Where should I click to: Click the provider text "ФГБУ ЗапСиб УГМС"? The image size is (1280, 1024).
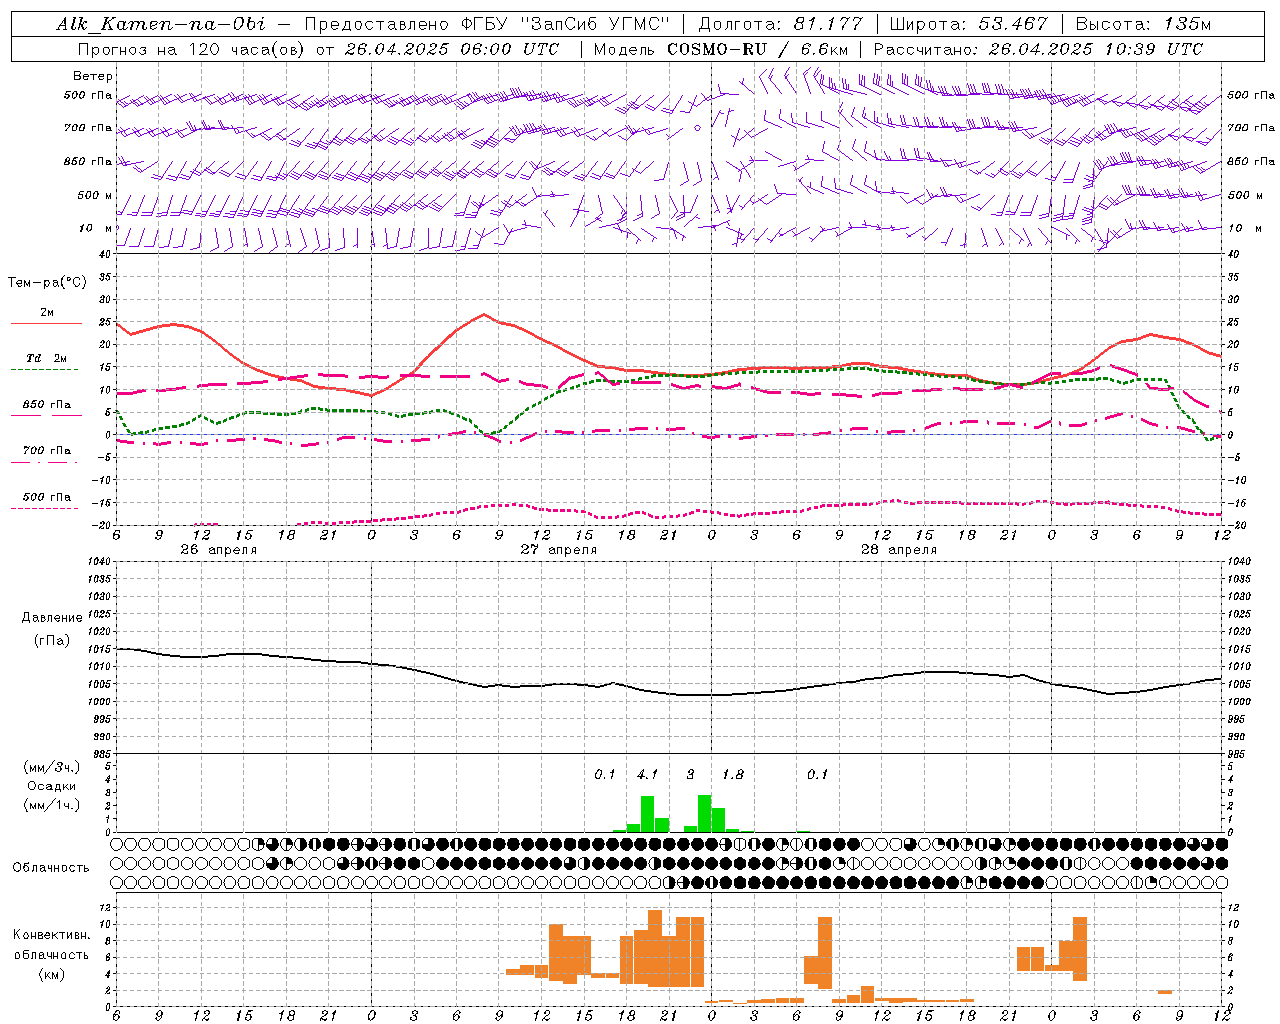tap(565, 24)
